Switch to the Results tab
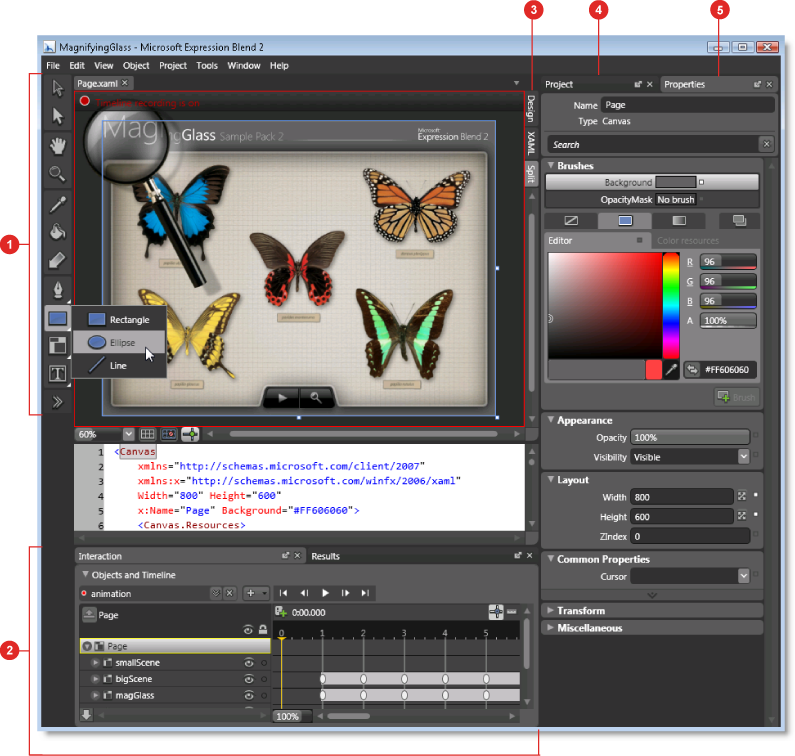This screenshot has height=756, width=795. pos(325,556)
